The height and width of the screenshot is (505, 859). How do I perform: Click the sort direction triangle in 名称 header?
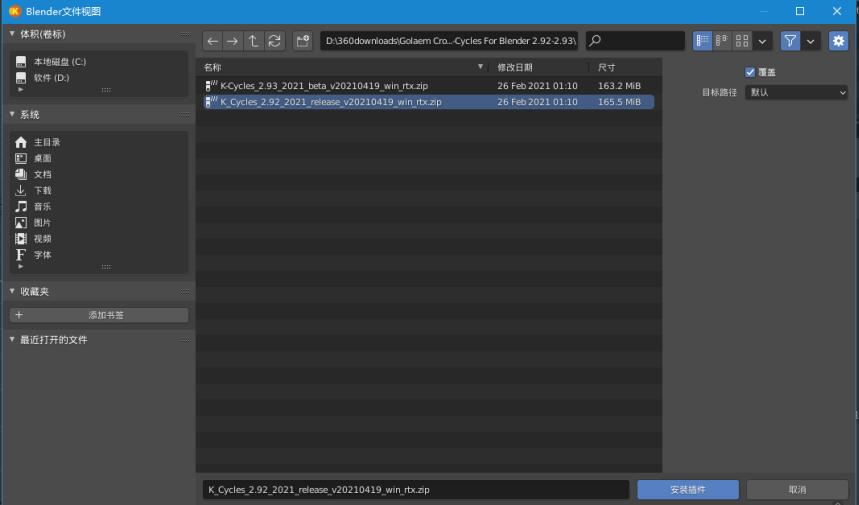pos(480,67)
